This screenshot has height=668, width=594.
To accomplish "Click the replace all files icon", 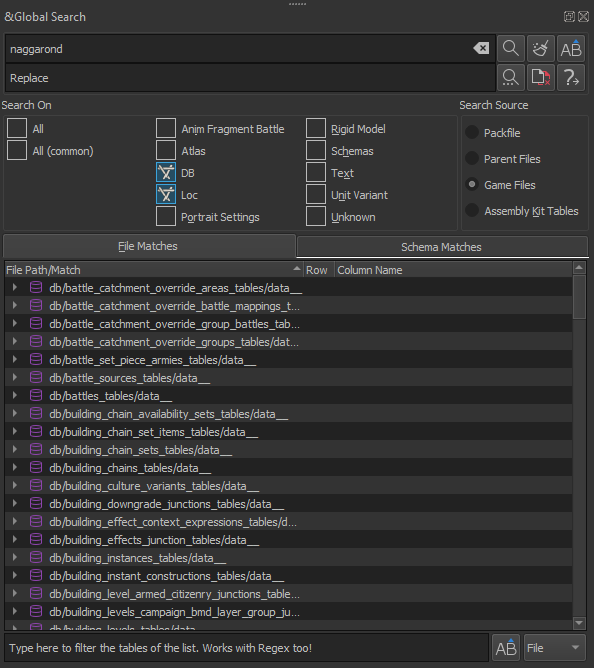I will 541,78.
